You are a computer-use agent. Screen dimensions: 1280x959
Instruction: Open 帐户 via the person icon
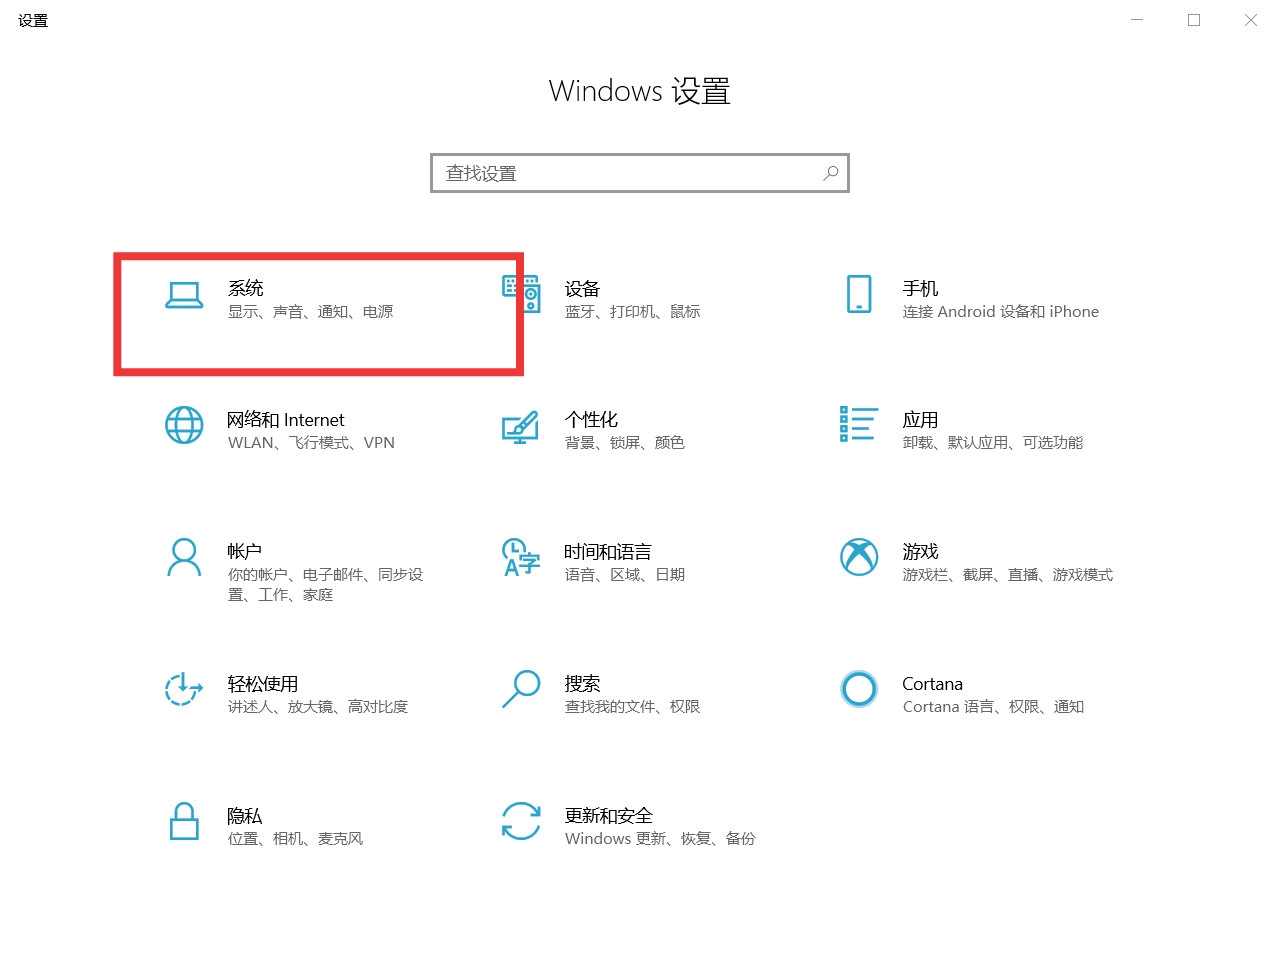point(184,559)
